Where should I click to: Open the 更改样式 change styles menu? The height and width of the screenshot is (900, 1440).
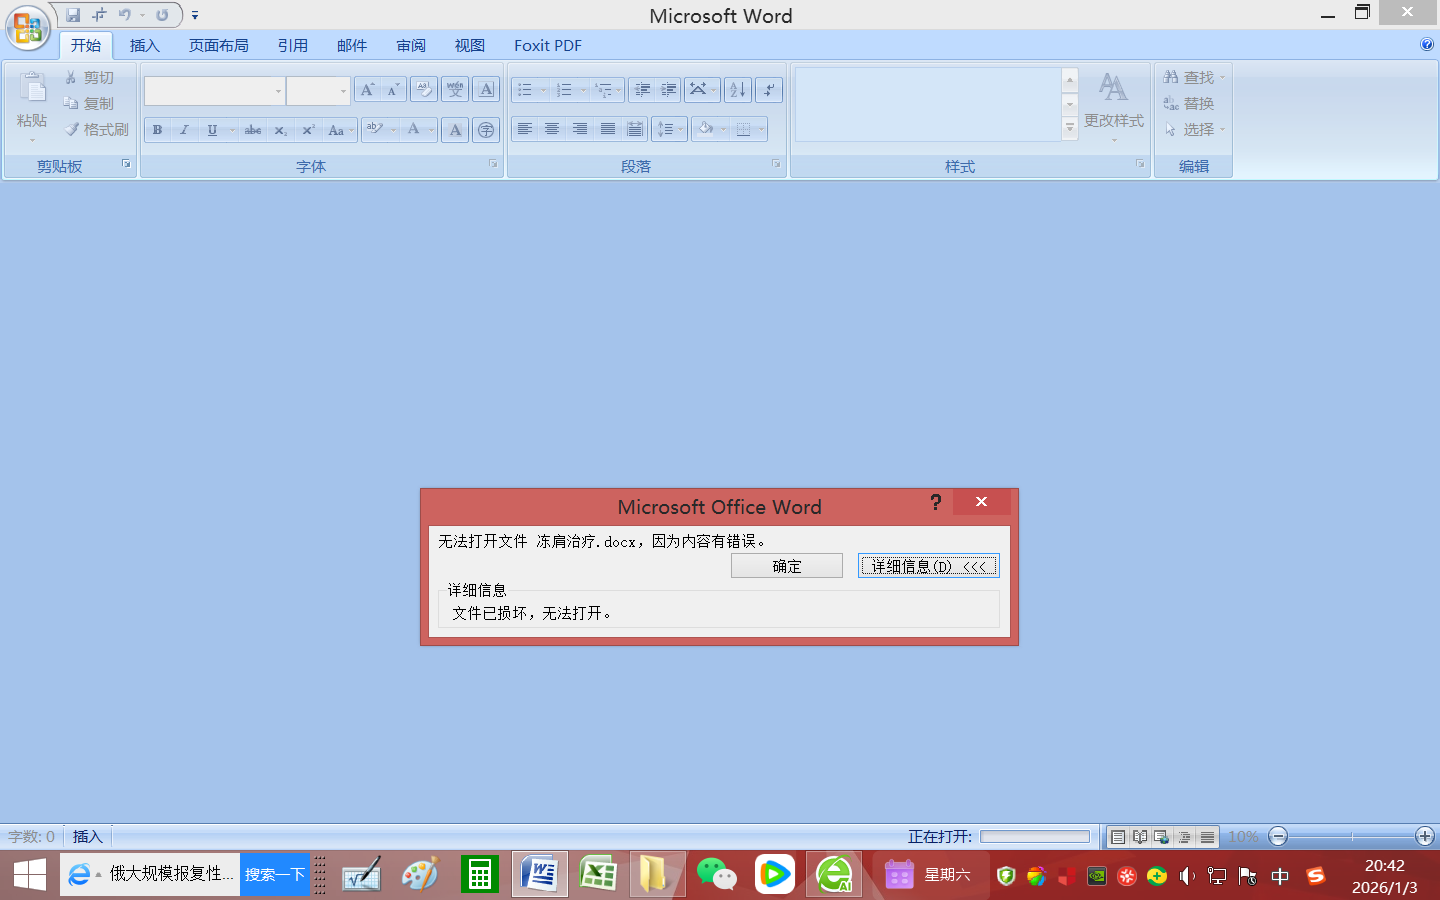pos(1114,106)
